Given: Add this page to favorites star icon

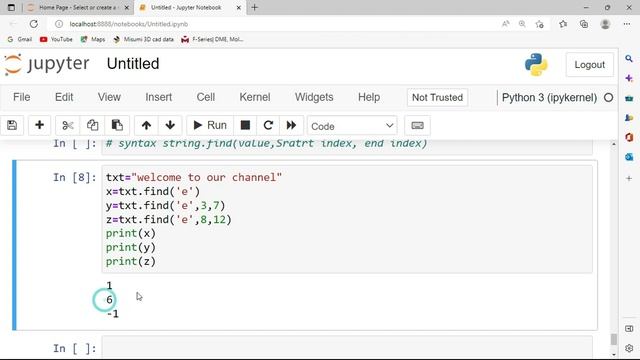Looking at the screenshot, I should [x=540, y=24].
